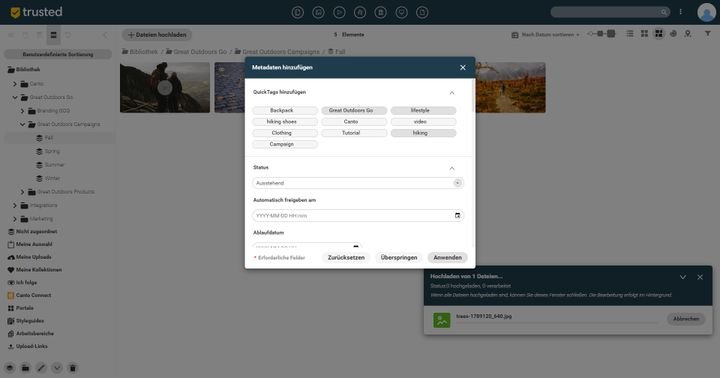The height and width of the screenshot is (378, 720).
Task: Switch to mosaic view layout
Action: tap(659, 34)
